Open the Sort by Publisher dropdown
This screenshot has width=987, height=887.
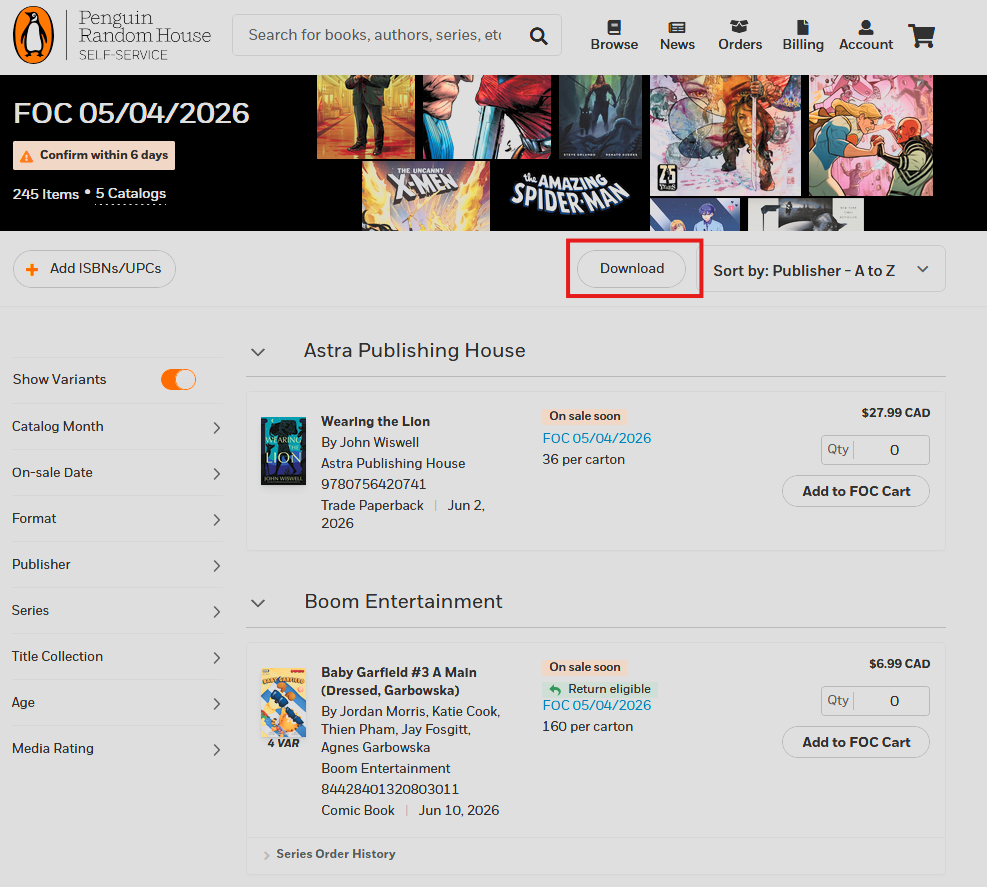coord(821,269)
